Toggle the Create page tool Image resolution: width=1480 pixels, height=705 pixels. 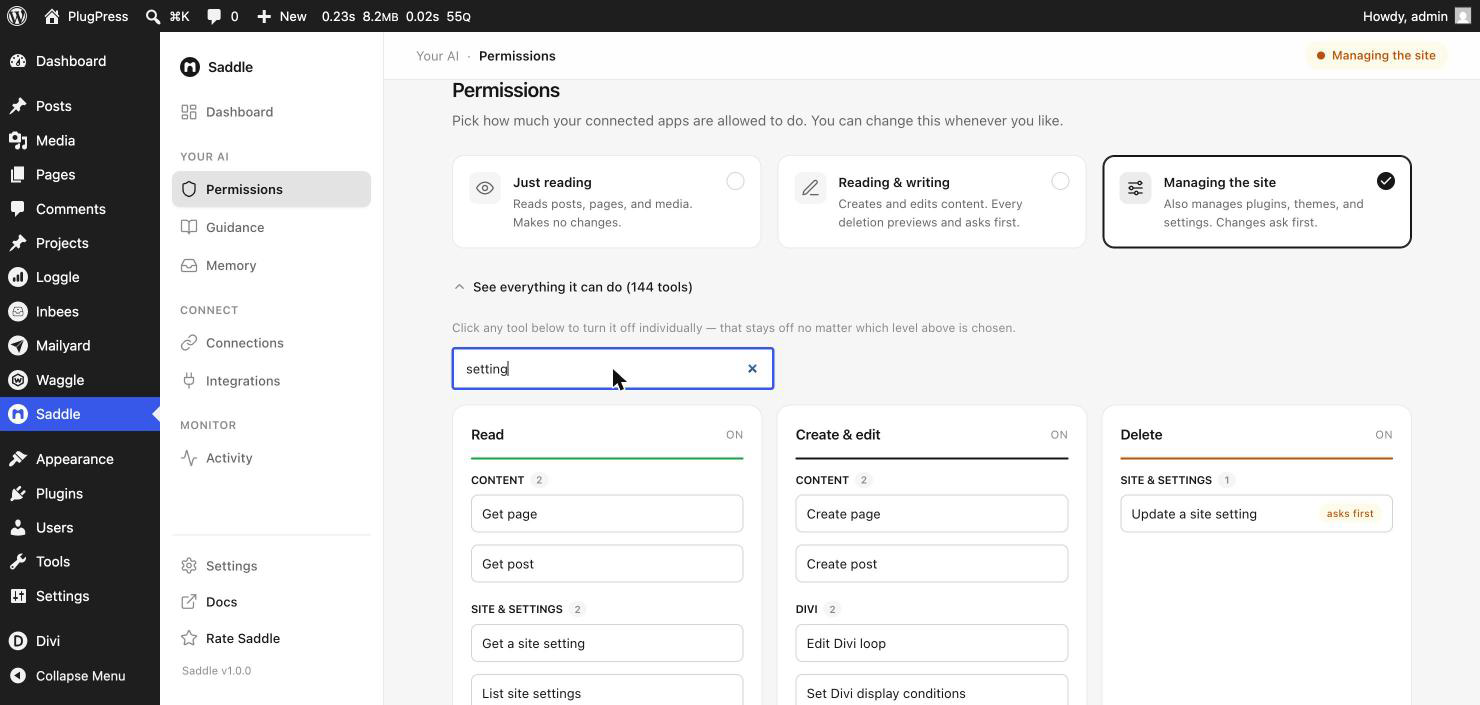[932, 514]
